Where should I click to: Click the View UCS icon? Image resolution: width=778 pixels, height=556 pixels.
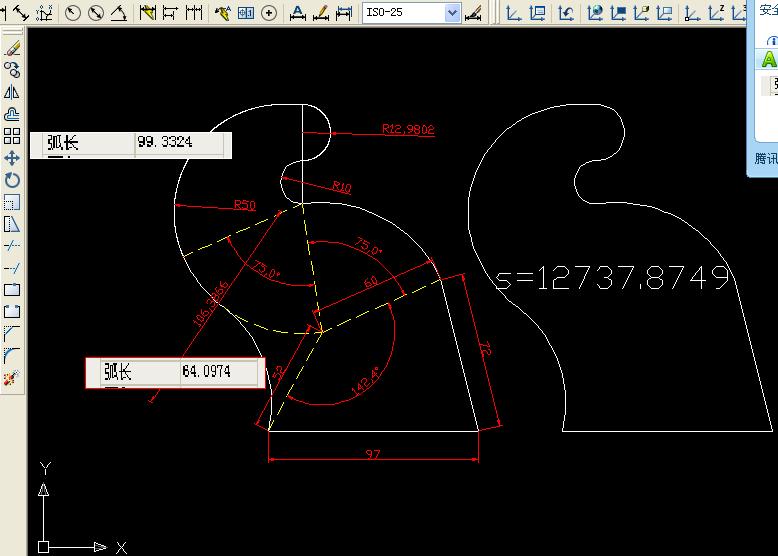664,12
